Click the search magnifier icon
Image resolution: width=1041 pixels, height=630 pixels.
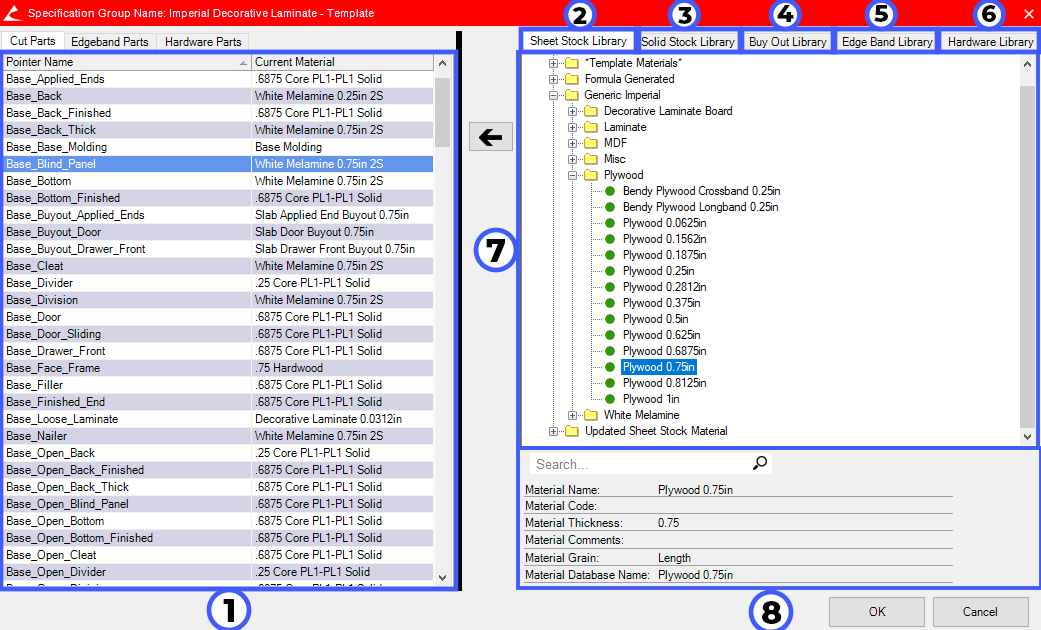pos(760,463)
